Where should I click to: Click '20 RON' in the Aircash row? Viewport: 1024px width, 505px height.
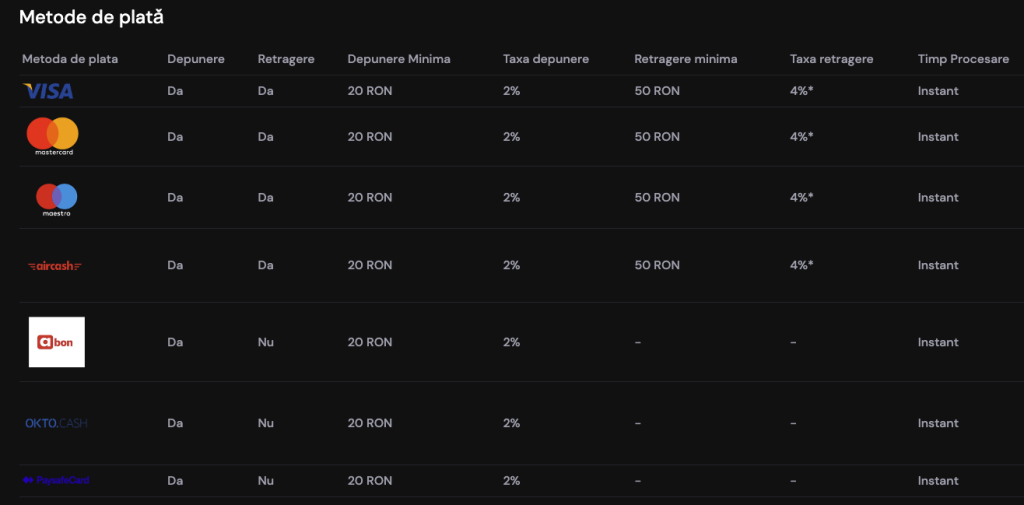coord(370,265)
